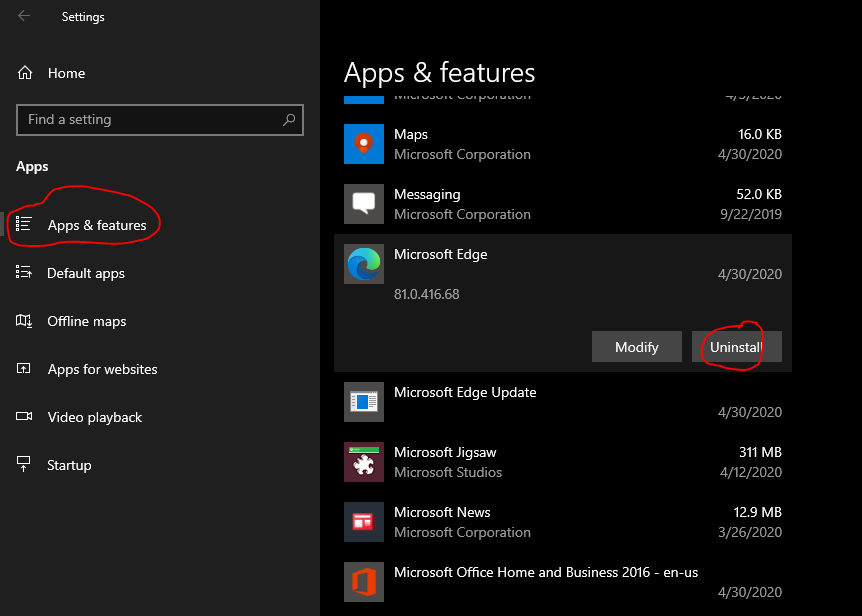Click the Microsoft Edge logo icon
Viewport: 862px width, 616px height.
(363, 264)
